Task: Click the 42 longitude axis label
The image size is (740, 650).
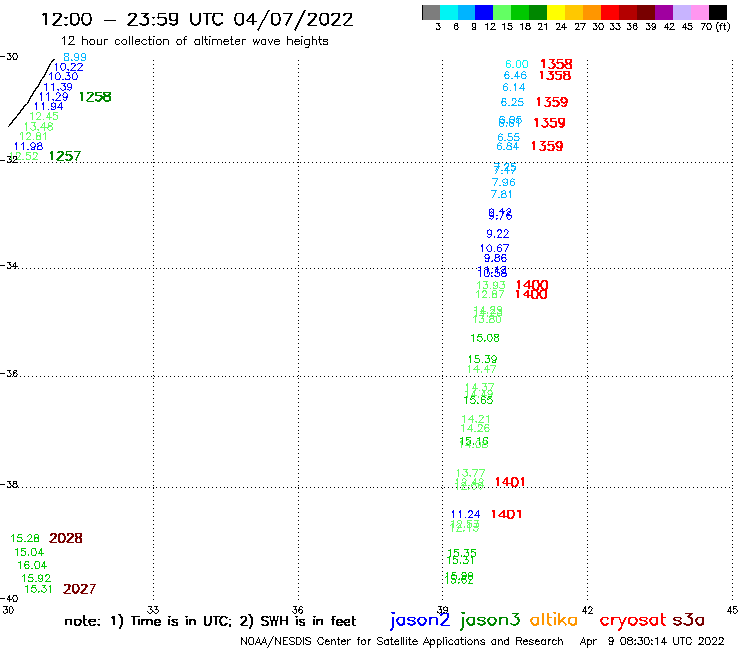Action: pos(587,610)
